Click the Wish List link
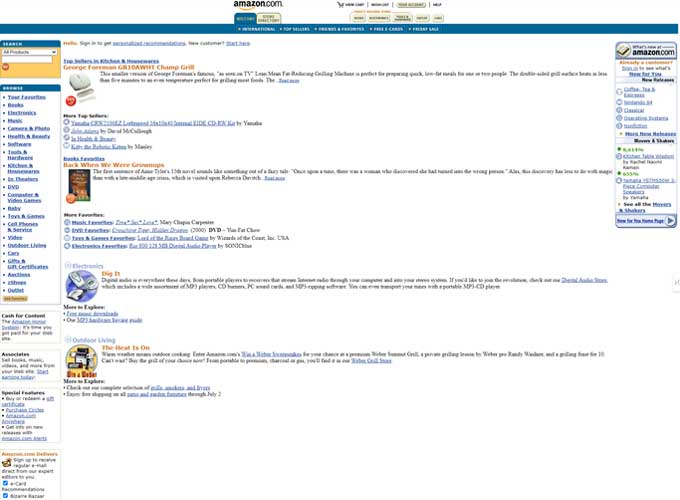 (x=380, y=5)
